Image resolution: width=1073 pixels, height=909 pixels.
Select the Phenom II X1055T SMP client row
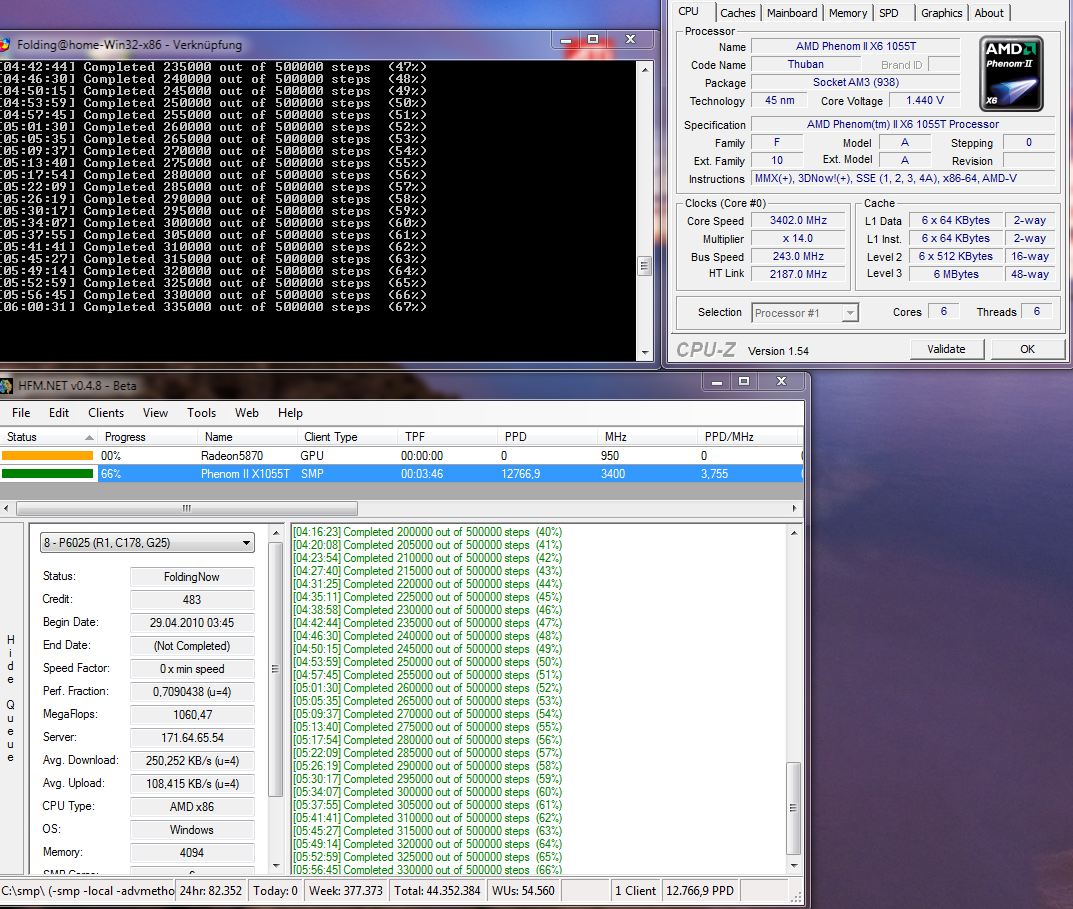pyautogui.click(x=401, y=474)
